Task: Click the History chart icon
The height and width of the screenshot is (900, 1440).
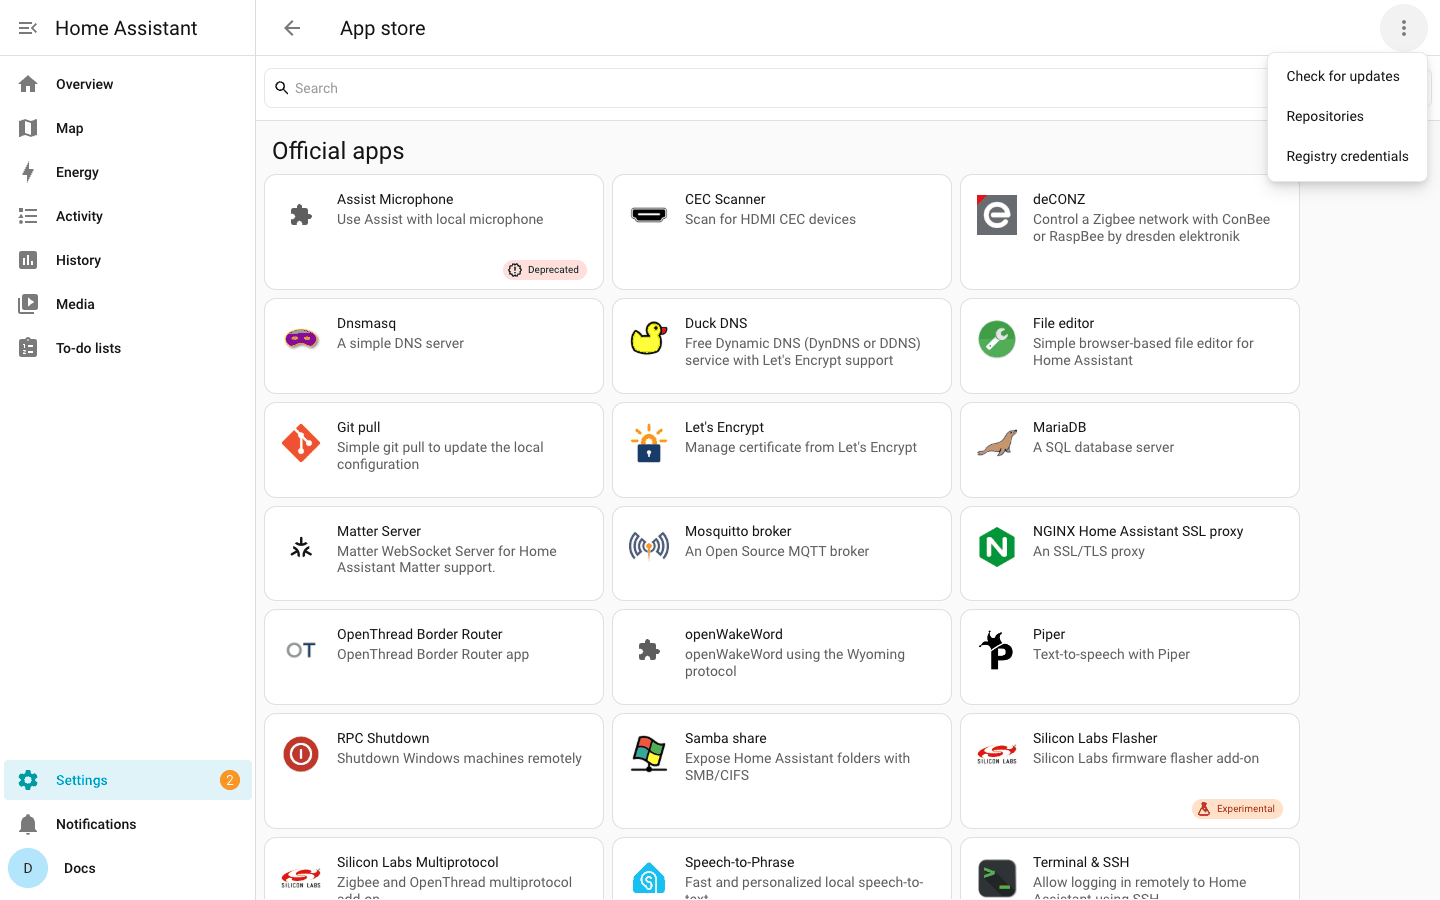Action: [x=28, y=260]
